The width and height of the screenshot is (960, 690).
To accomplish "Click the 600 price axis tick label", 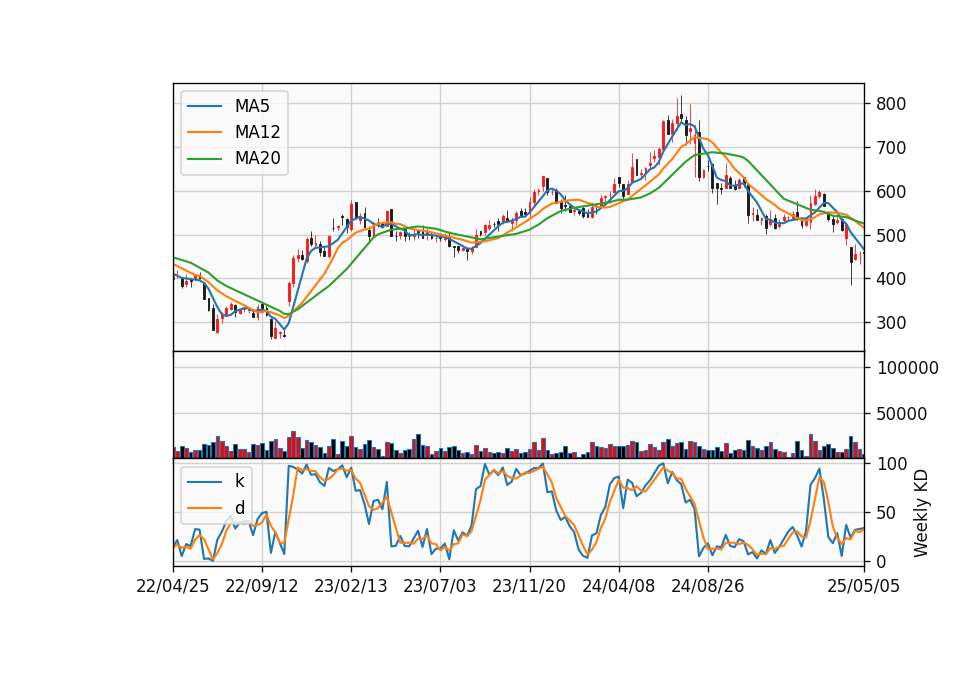I will [x=891, y=192].
